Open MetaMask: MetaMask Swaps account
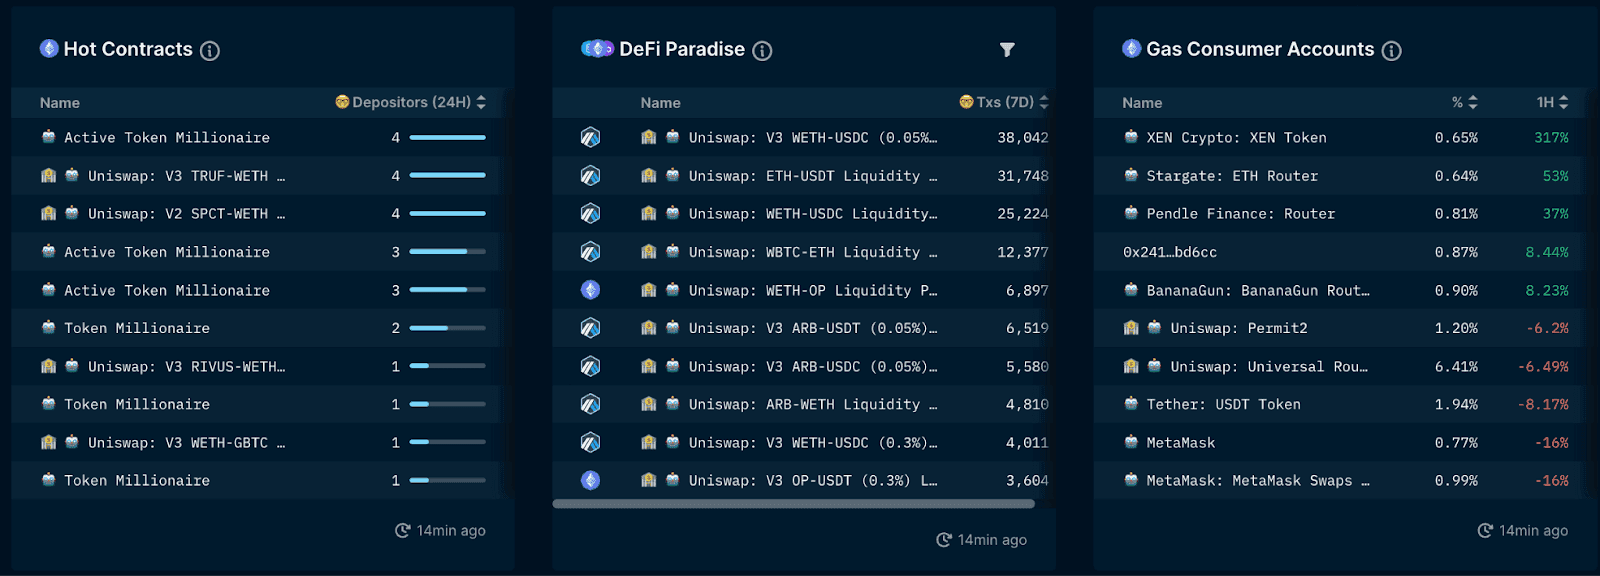This screenshot has width=1600, height=576. pos(1258,481)
